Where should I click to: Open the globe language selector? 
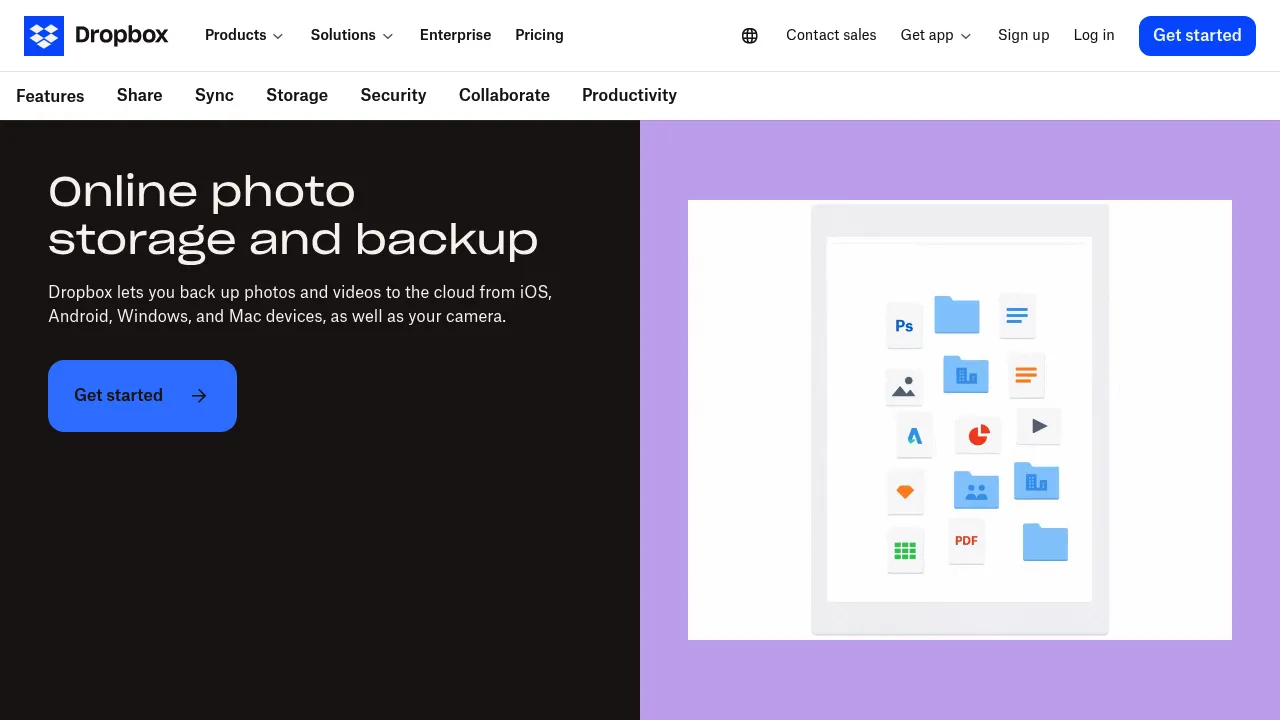click(750, 36)
